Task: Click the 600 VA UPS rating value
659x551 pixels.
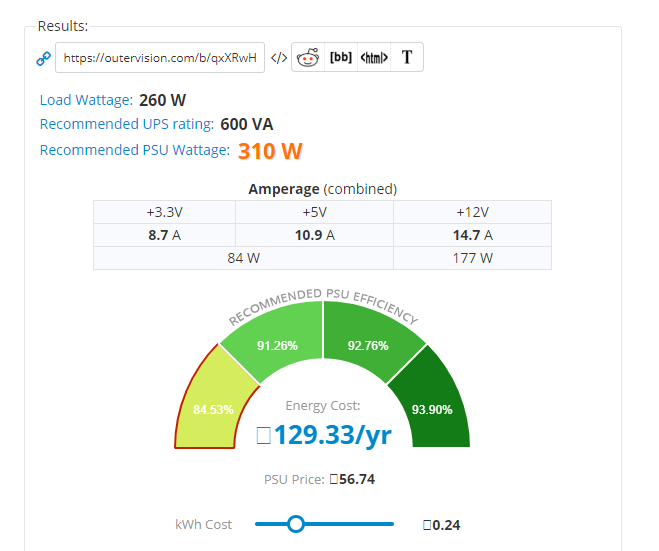Action: pos(247,124)
